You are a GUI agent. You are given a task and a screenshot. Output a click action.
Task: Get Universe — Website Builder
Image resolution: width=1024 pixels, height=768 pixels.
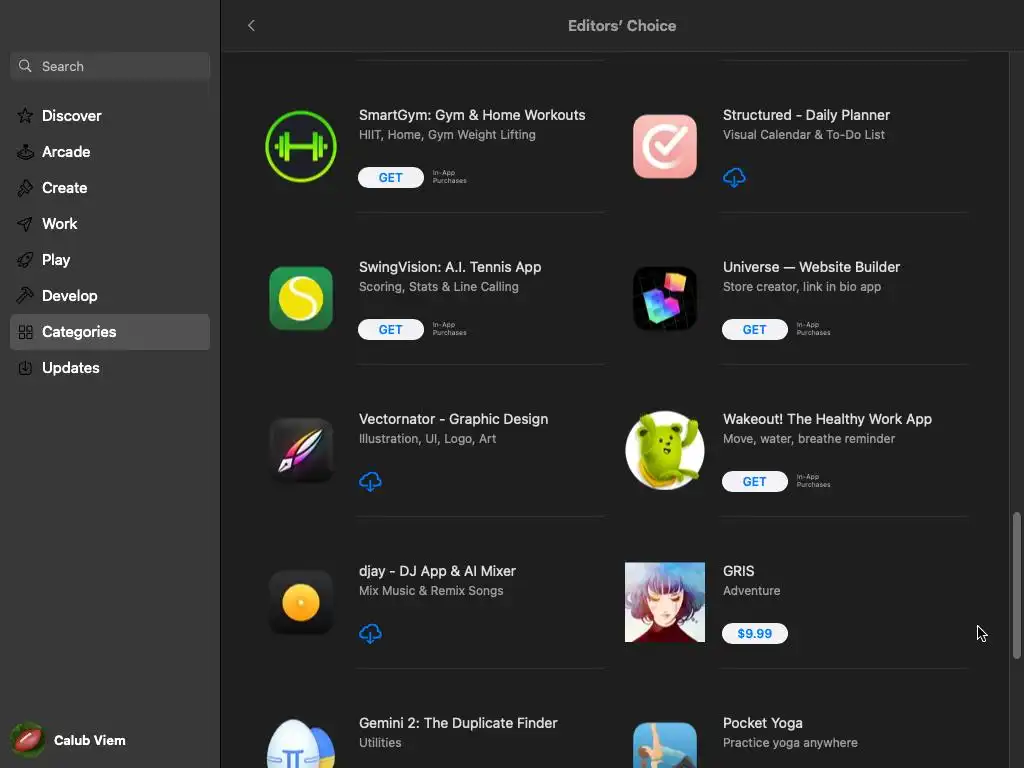754,330
